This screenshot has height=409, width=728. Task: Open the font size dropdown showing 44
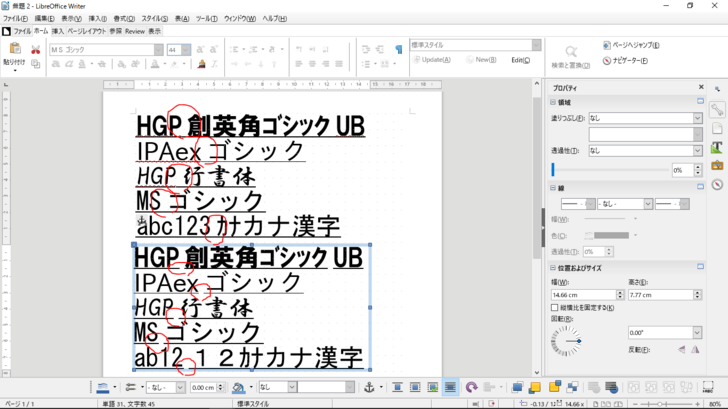(x=186, y=50)
